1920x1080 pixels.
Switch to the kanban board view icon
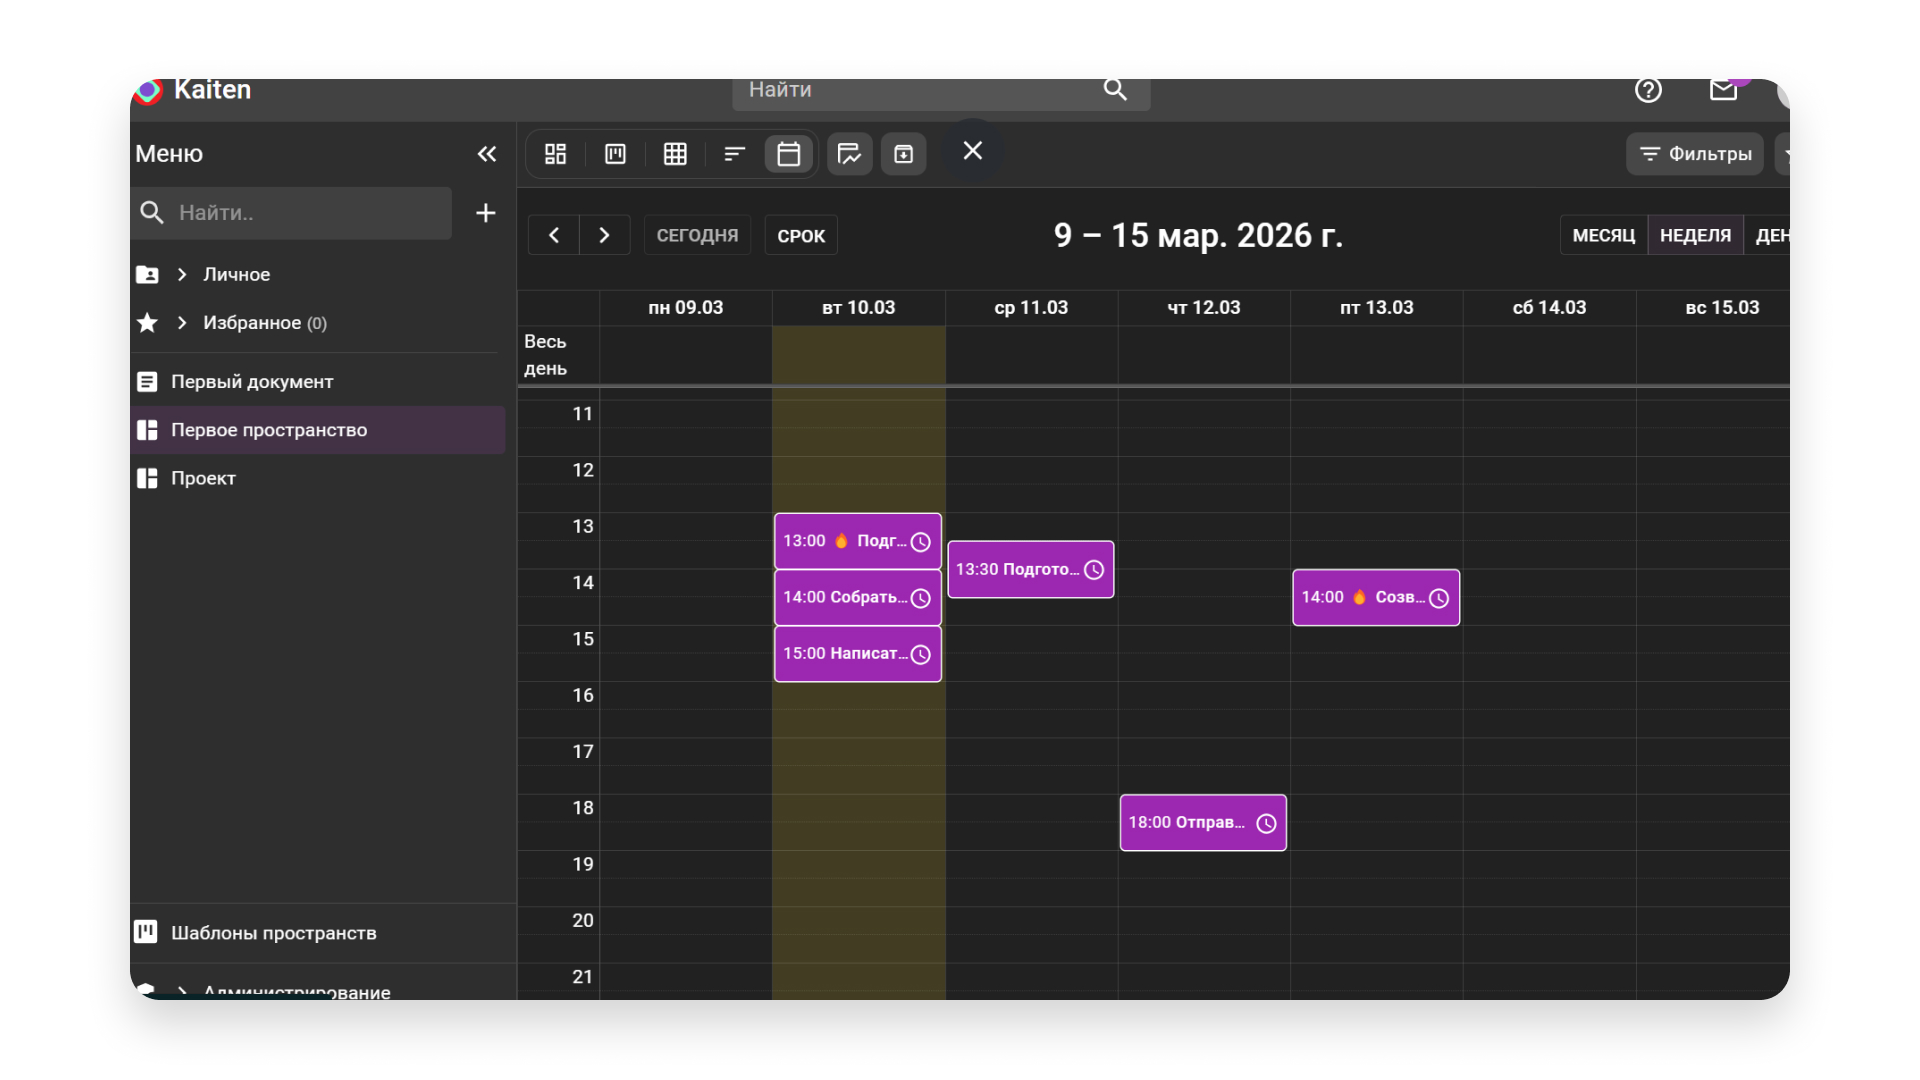tap(615, 154)
